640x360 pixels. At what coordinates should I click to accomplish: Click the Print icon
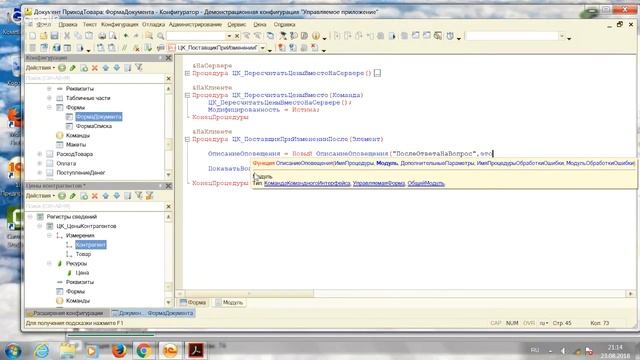pyautogui.click(x=102, y=36)
